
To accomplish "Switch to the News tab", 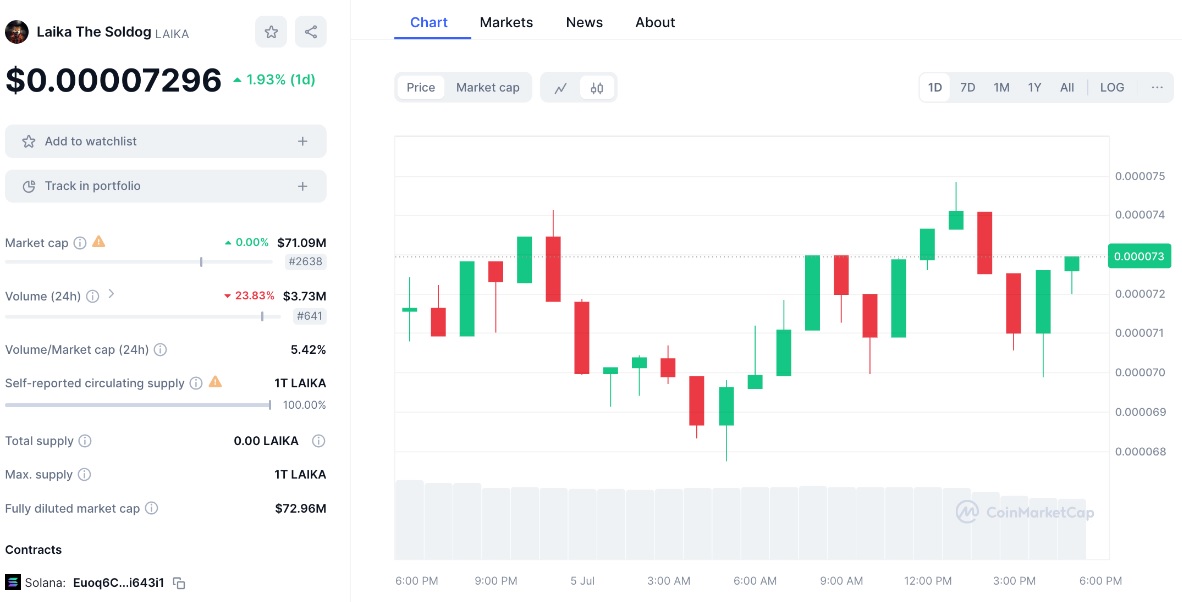I will 584,23.
